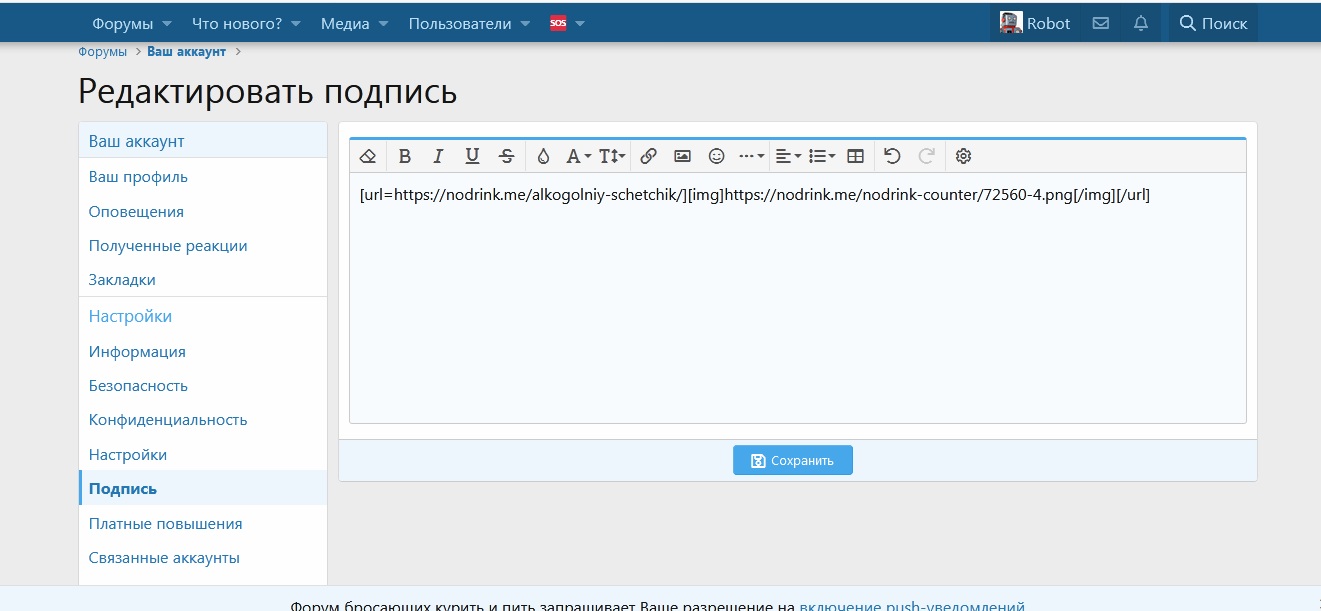Click the Сохранить button
The height and width of the screenshot is (611, 1321).
tap(793, 460)
